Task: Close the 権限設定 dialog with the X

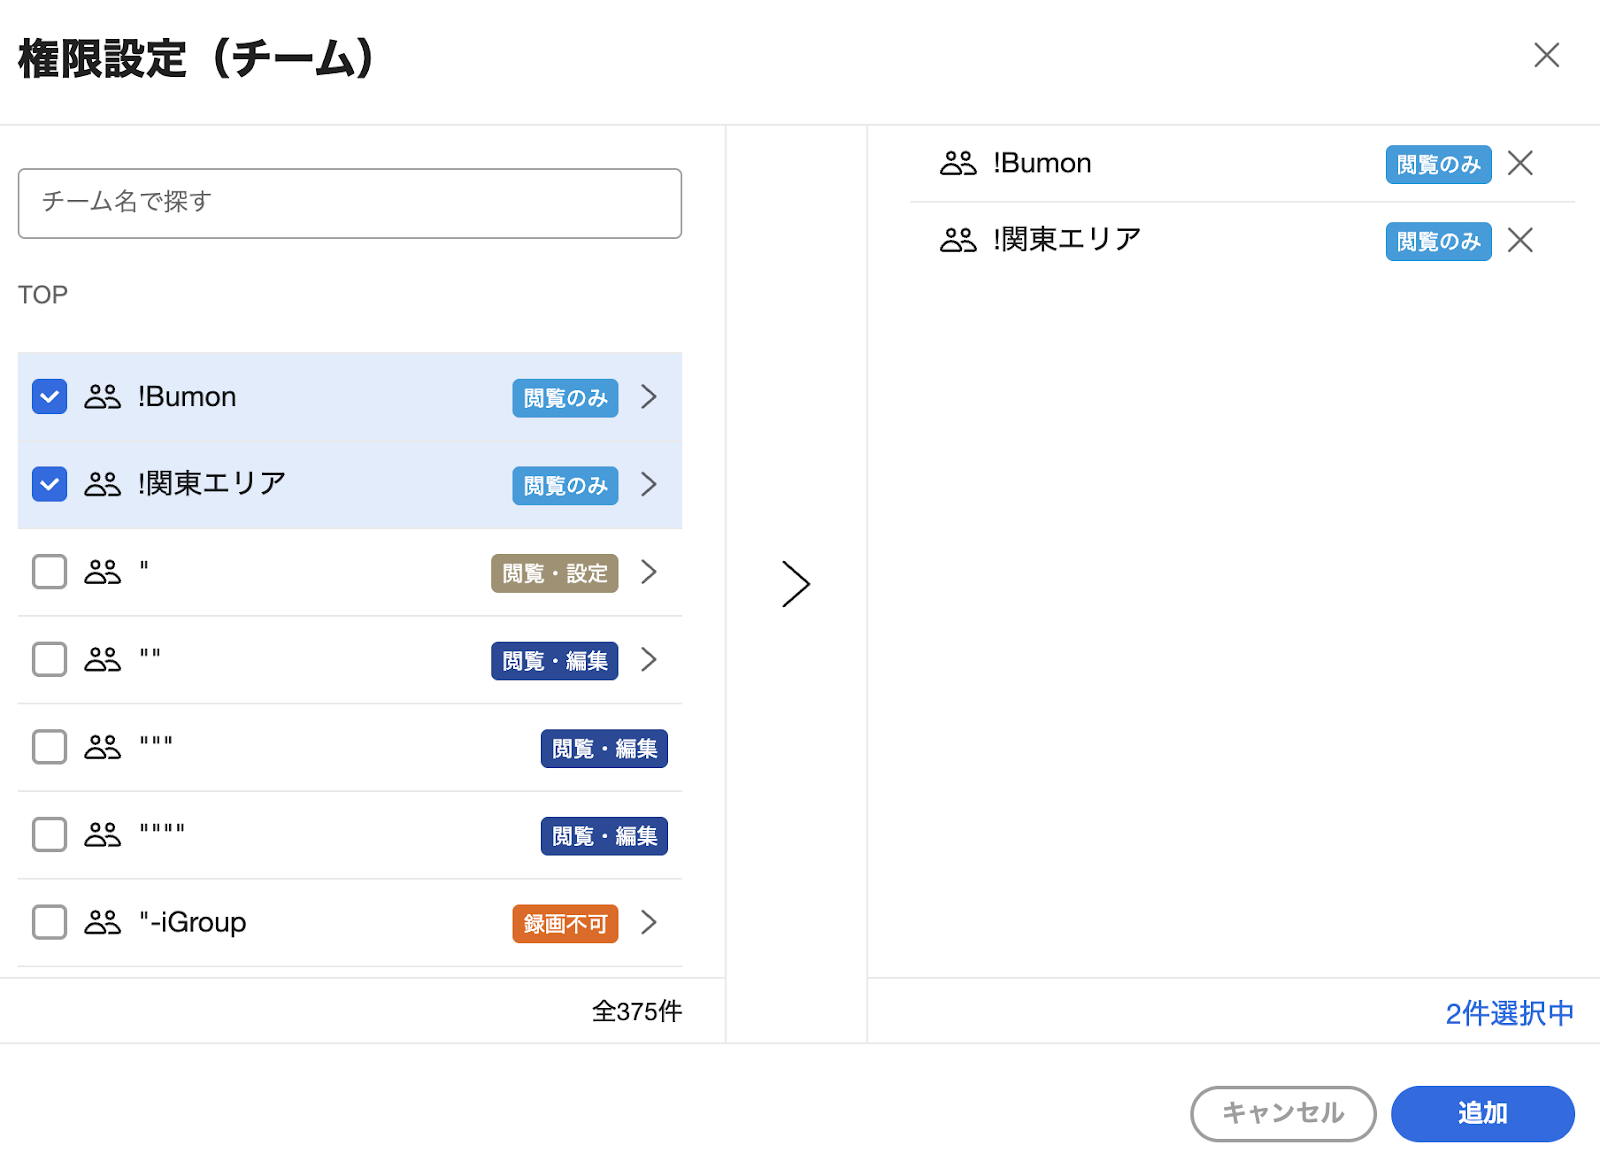Action: pyautogui.click(x=1546, y=55)
